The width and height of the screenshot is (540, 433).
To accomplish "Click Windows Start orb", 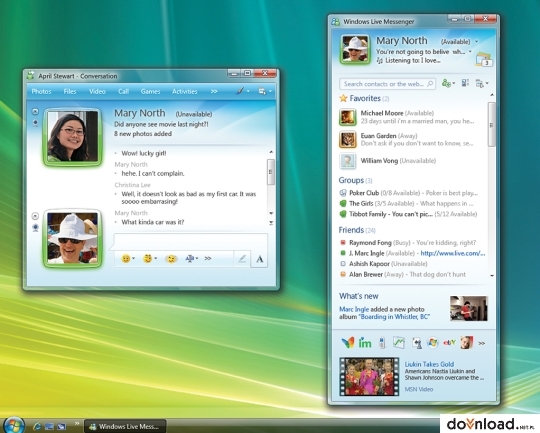I will (13, 425).
